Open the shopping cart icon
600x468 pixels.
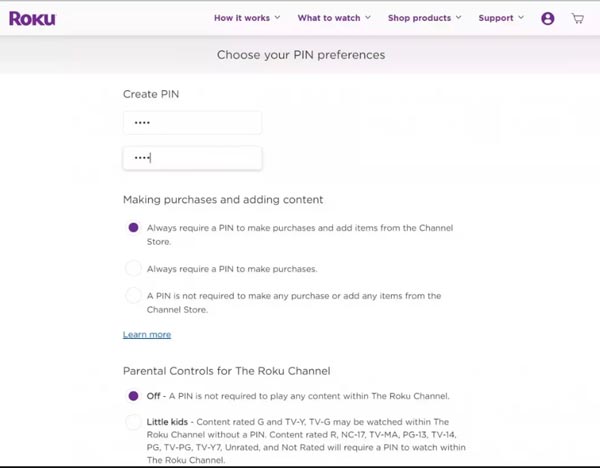[x=578, y=18]
